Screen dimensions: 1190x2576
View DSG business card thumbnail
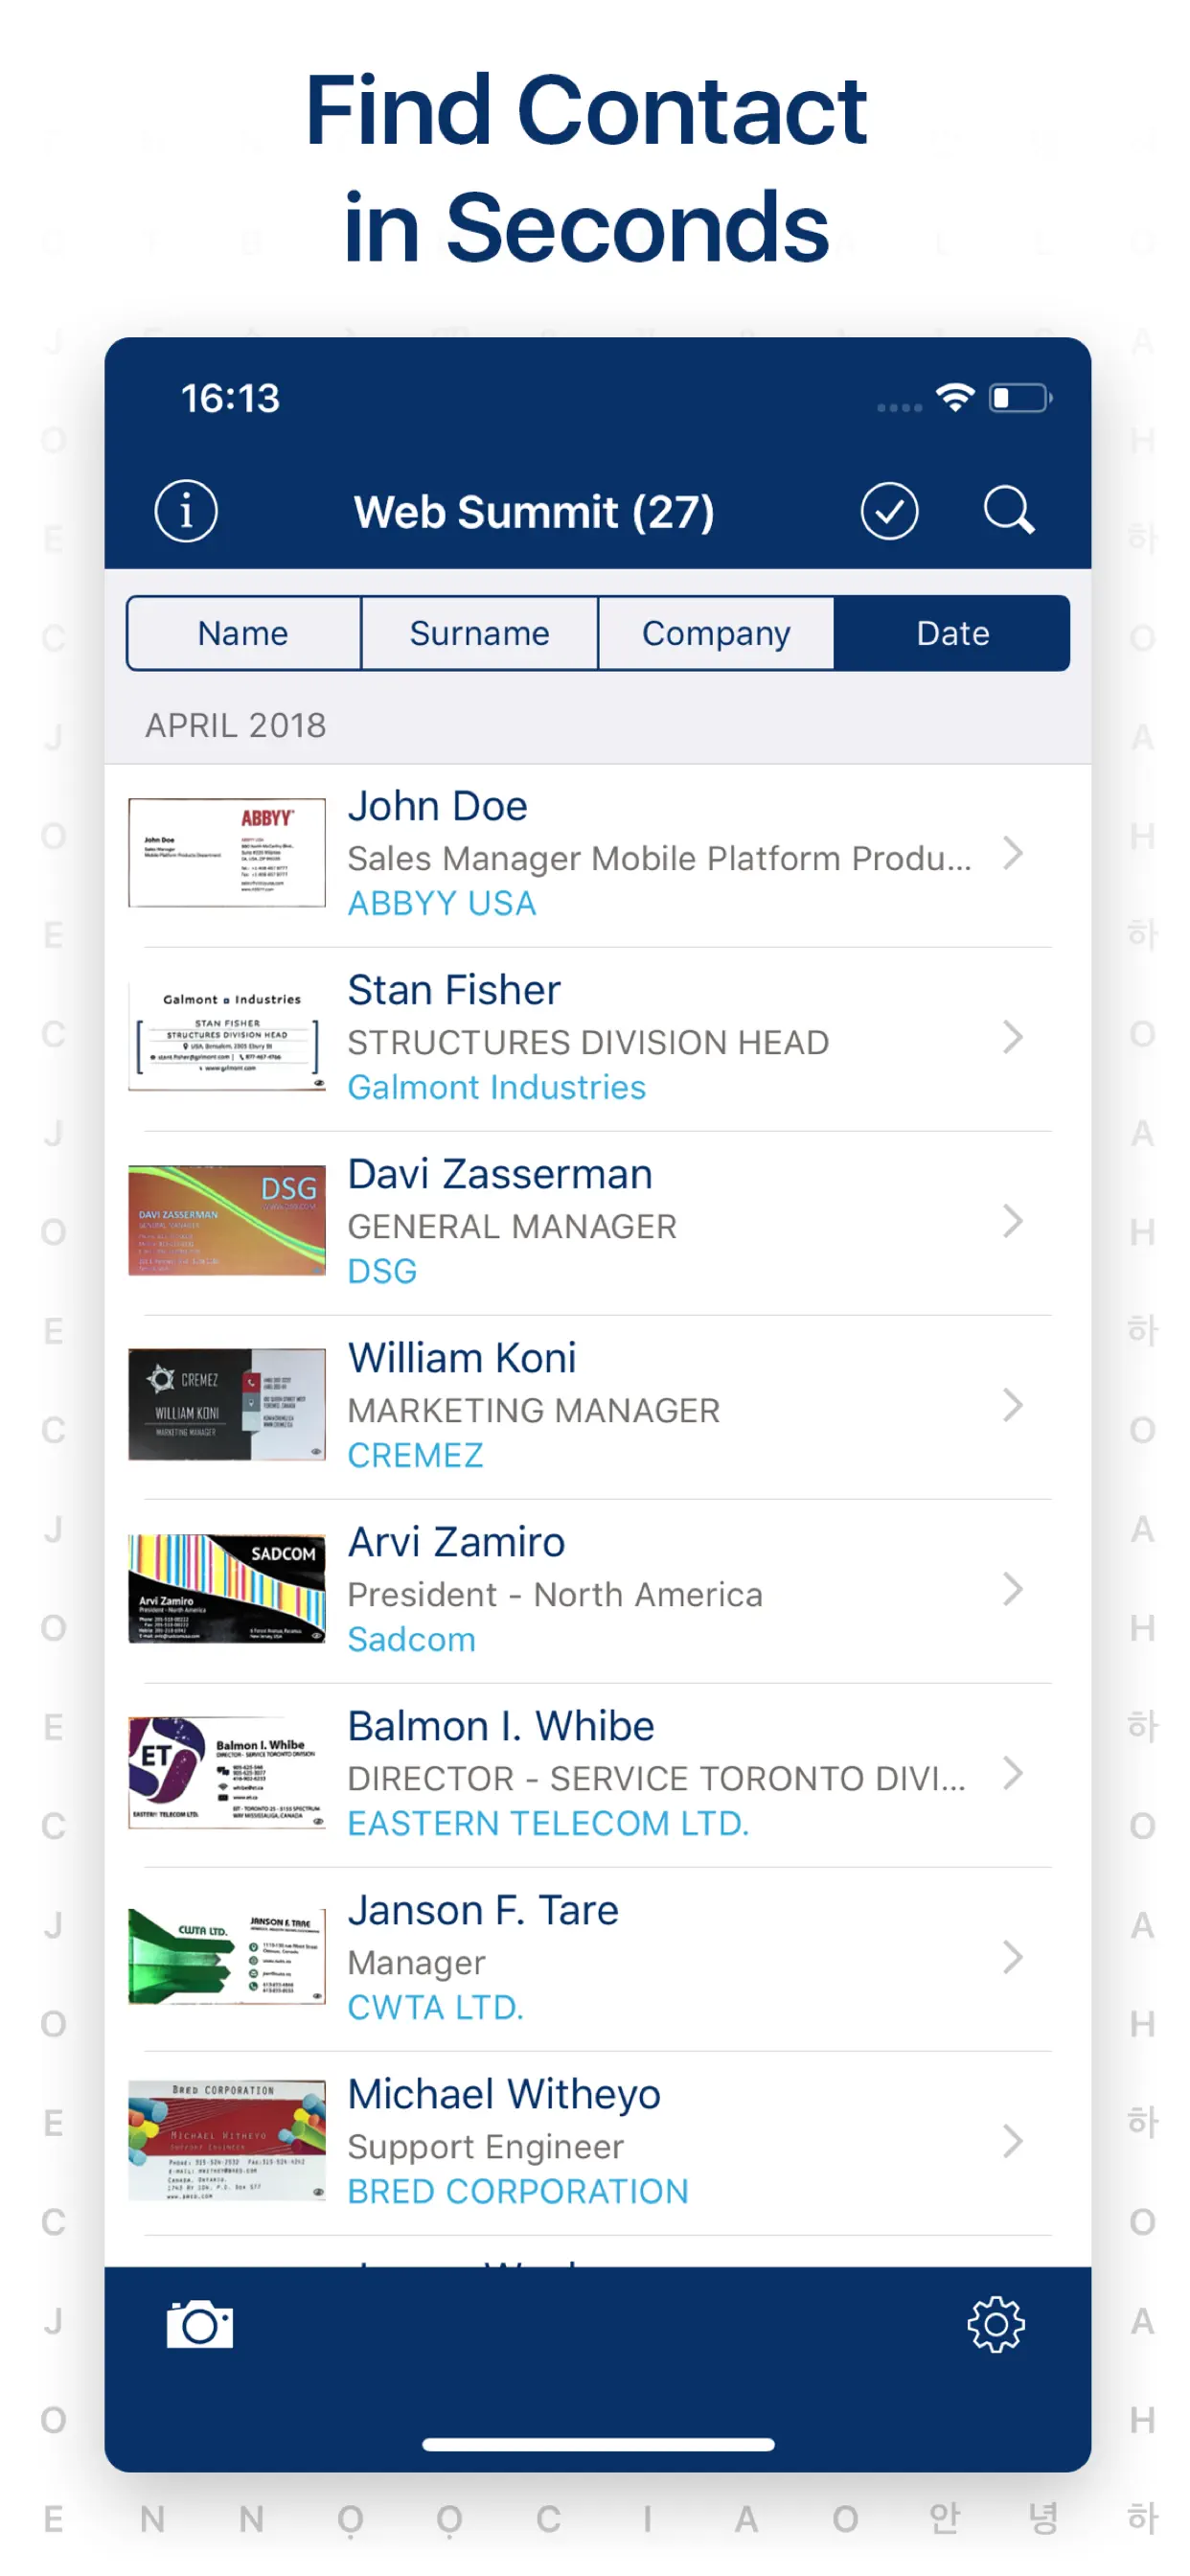click(227, 1220)
